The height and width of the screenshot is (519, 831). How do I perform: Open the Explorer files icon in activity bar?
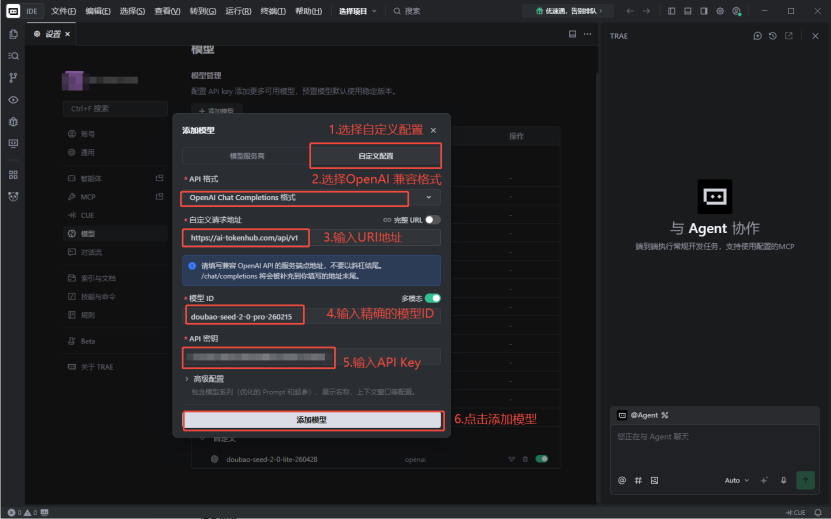pyautogui.click(x=13, y=34)
